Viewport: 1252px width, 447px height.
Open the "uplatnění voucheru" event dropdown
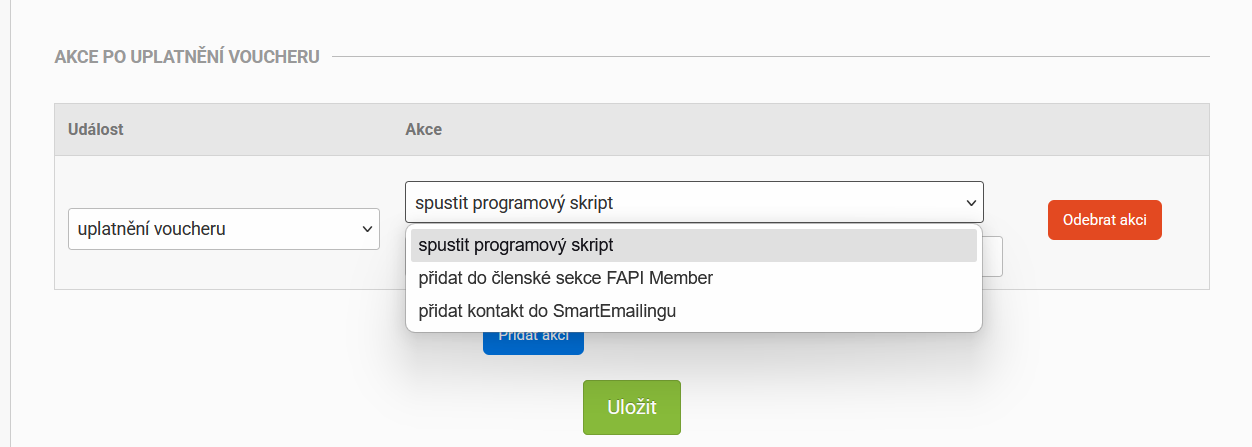(224, 229)
